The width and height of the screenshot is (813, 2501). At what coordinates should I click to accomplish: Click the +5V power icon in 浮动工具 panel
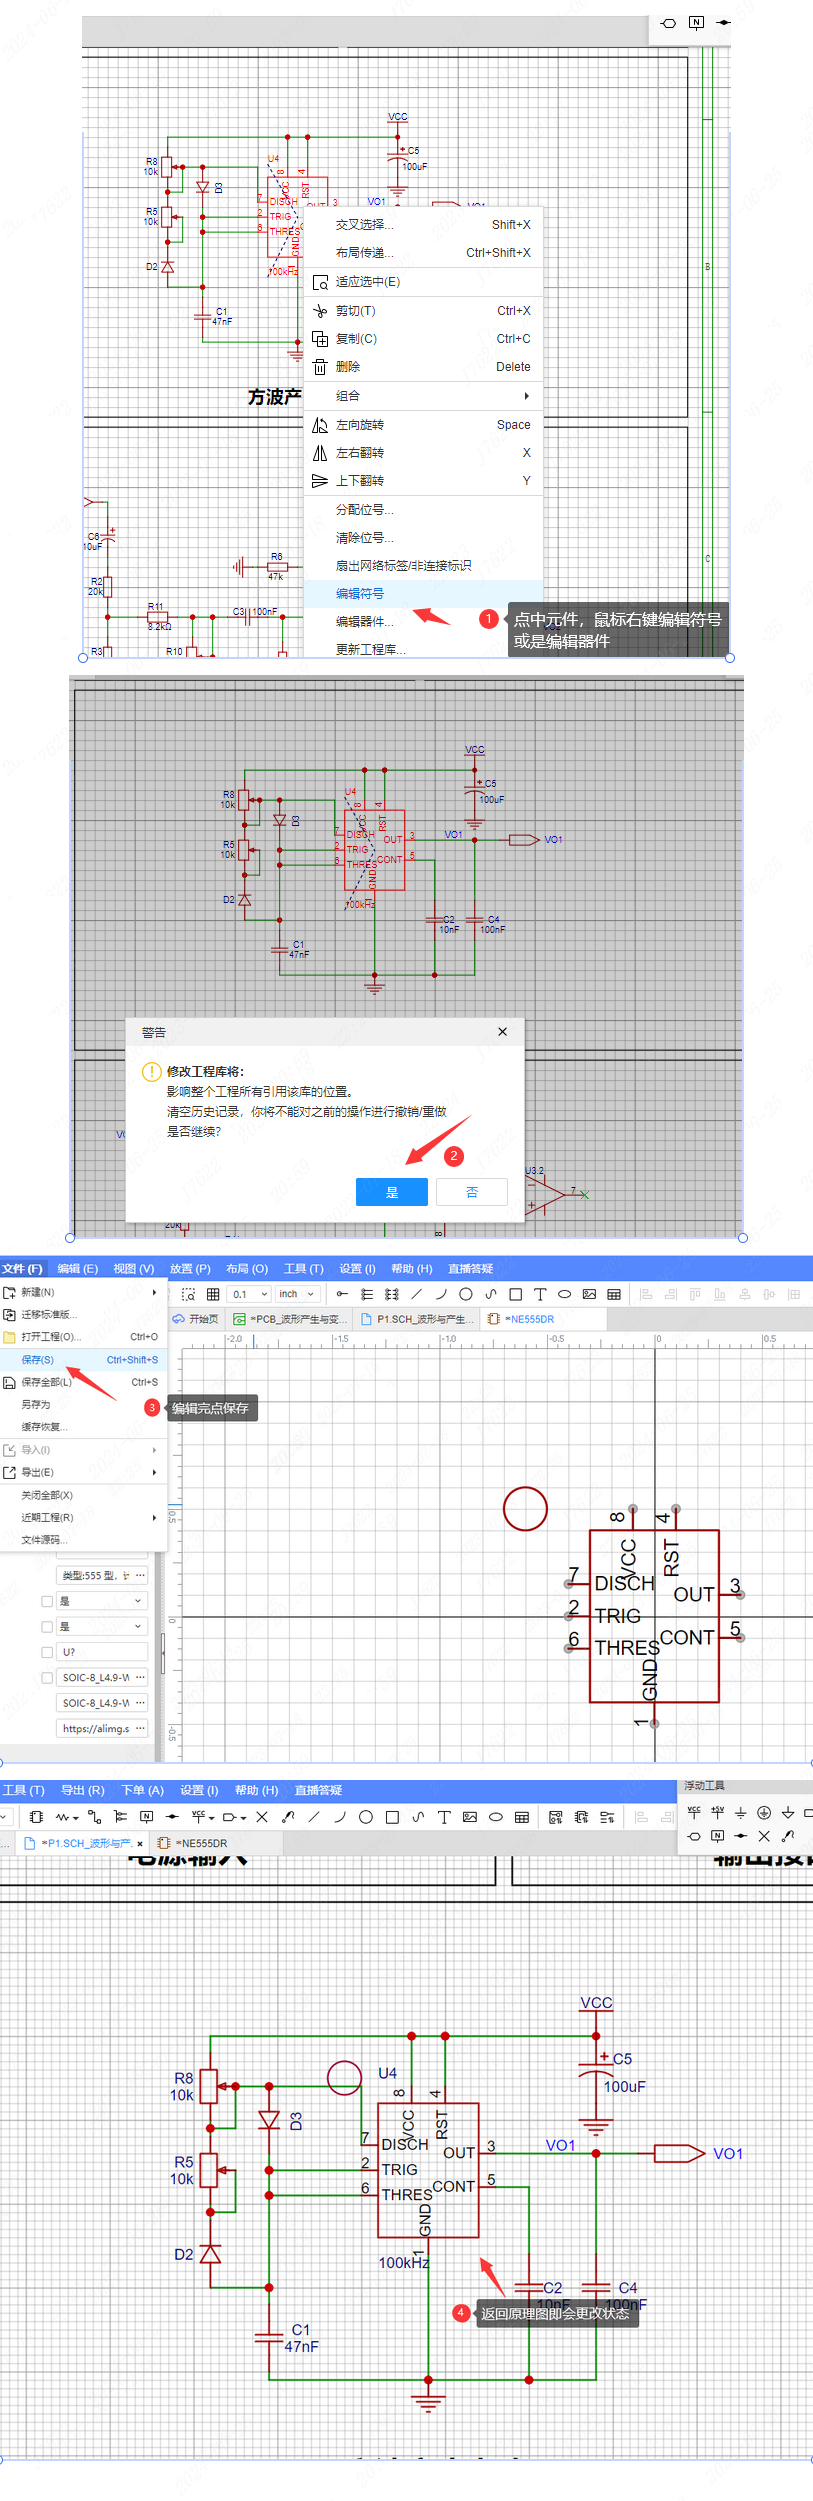pyautogui.click(x=717, y=1812)
